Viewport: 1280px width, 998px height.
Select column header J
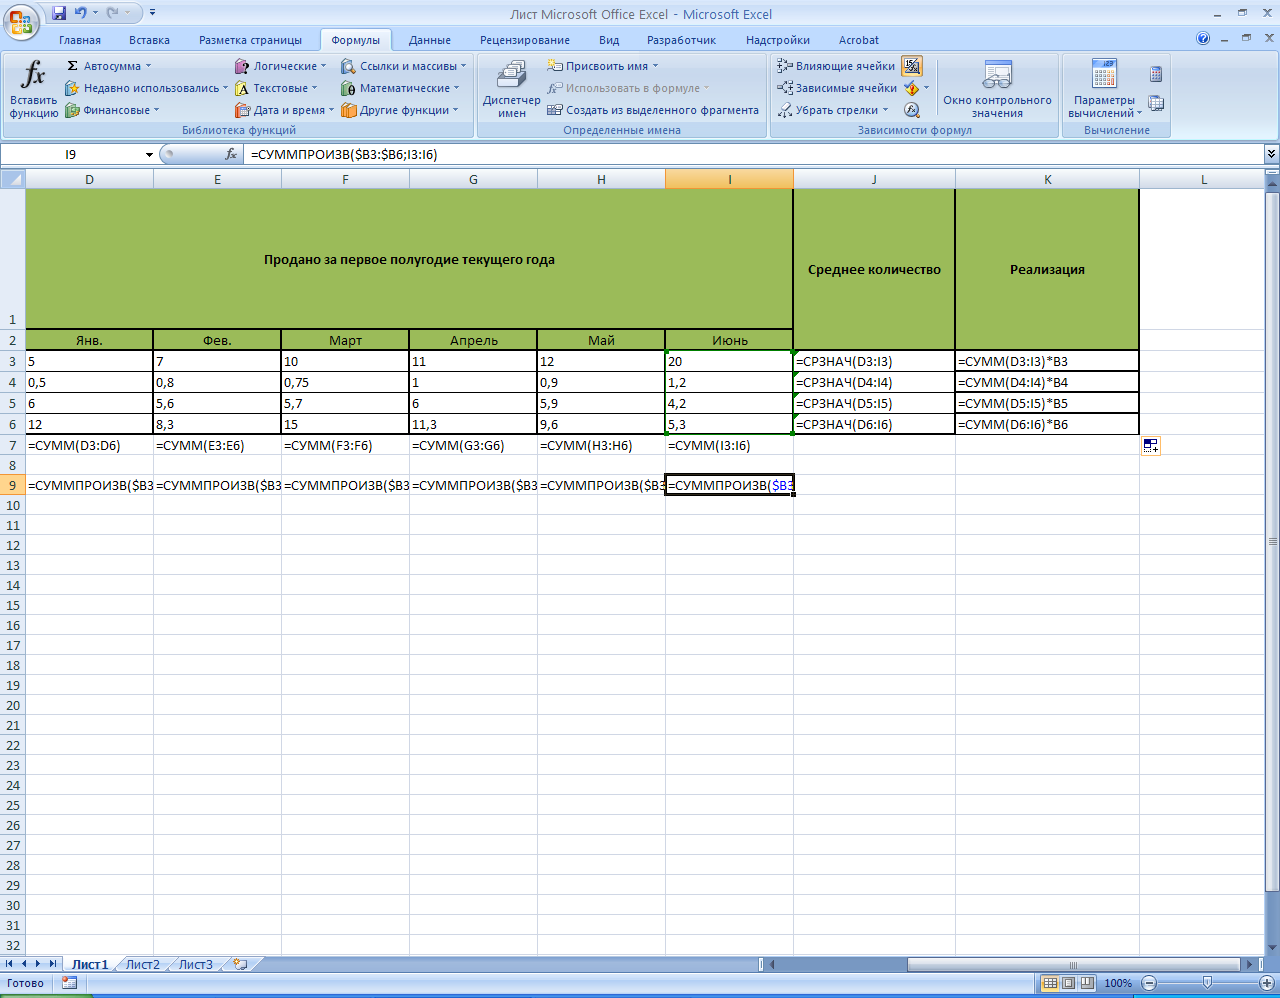(x=874, y=179)
